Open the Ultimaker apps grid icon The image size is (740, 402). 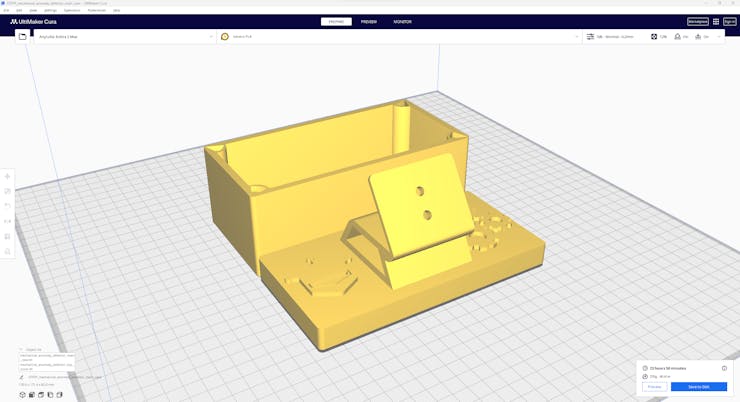click(x=716, y=22)
